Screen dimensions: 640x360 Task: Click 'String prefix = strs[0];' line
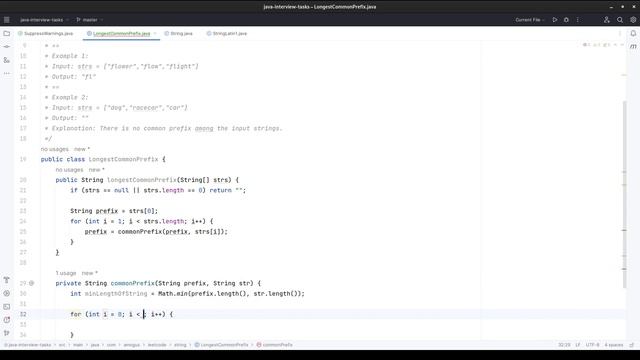click(114, 211)
